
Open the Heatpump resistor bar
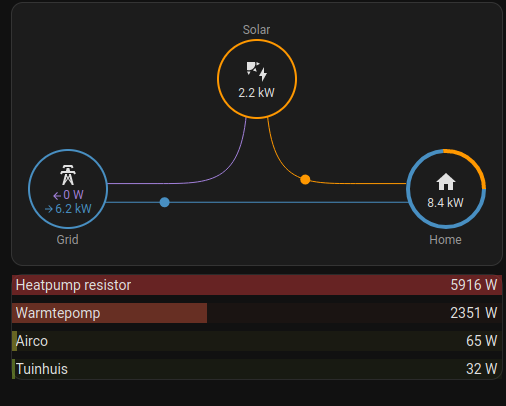(257, 285)
